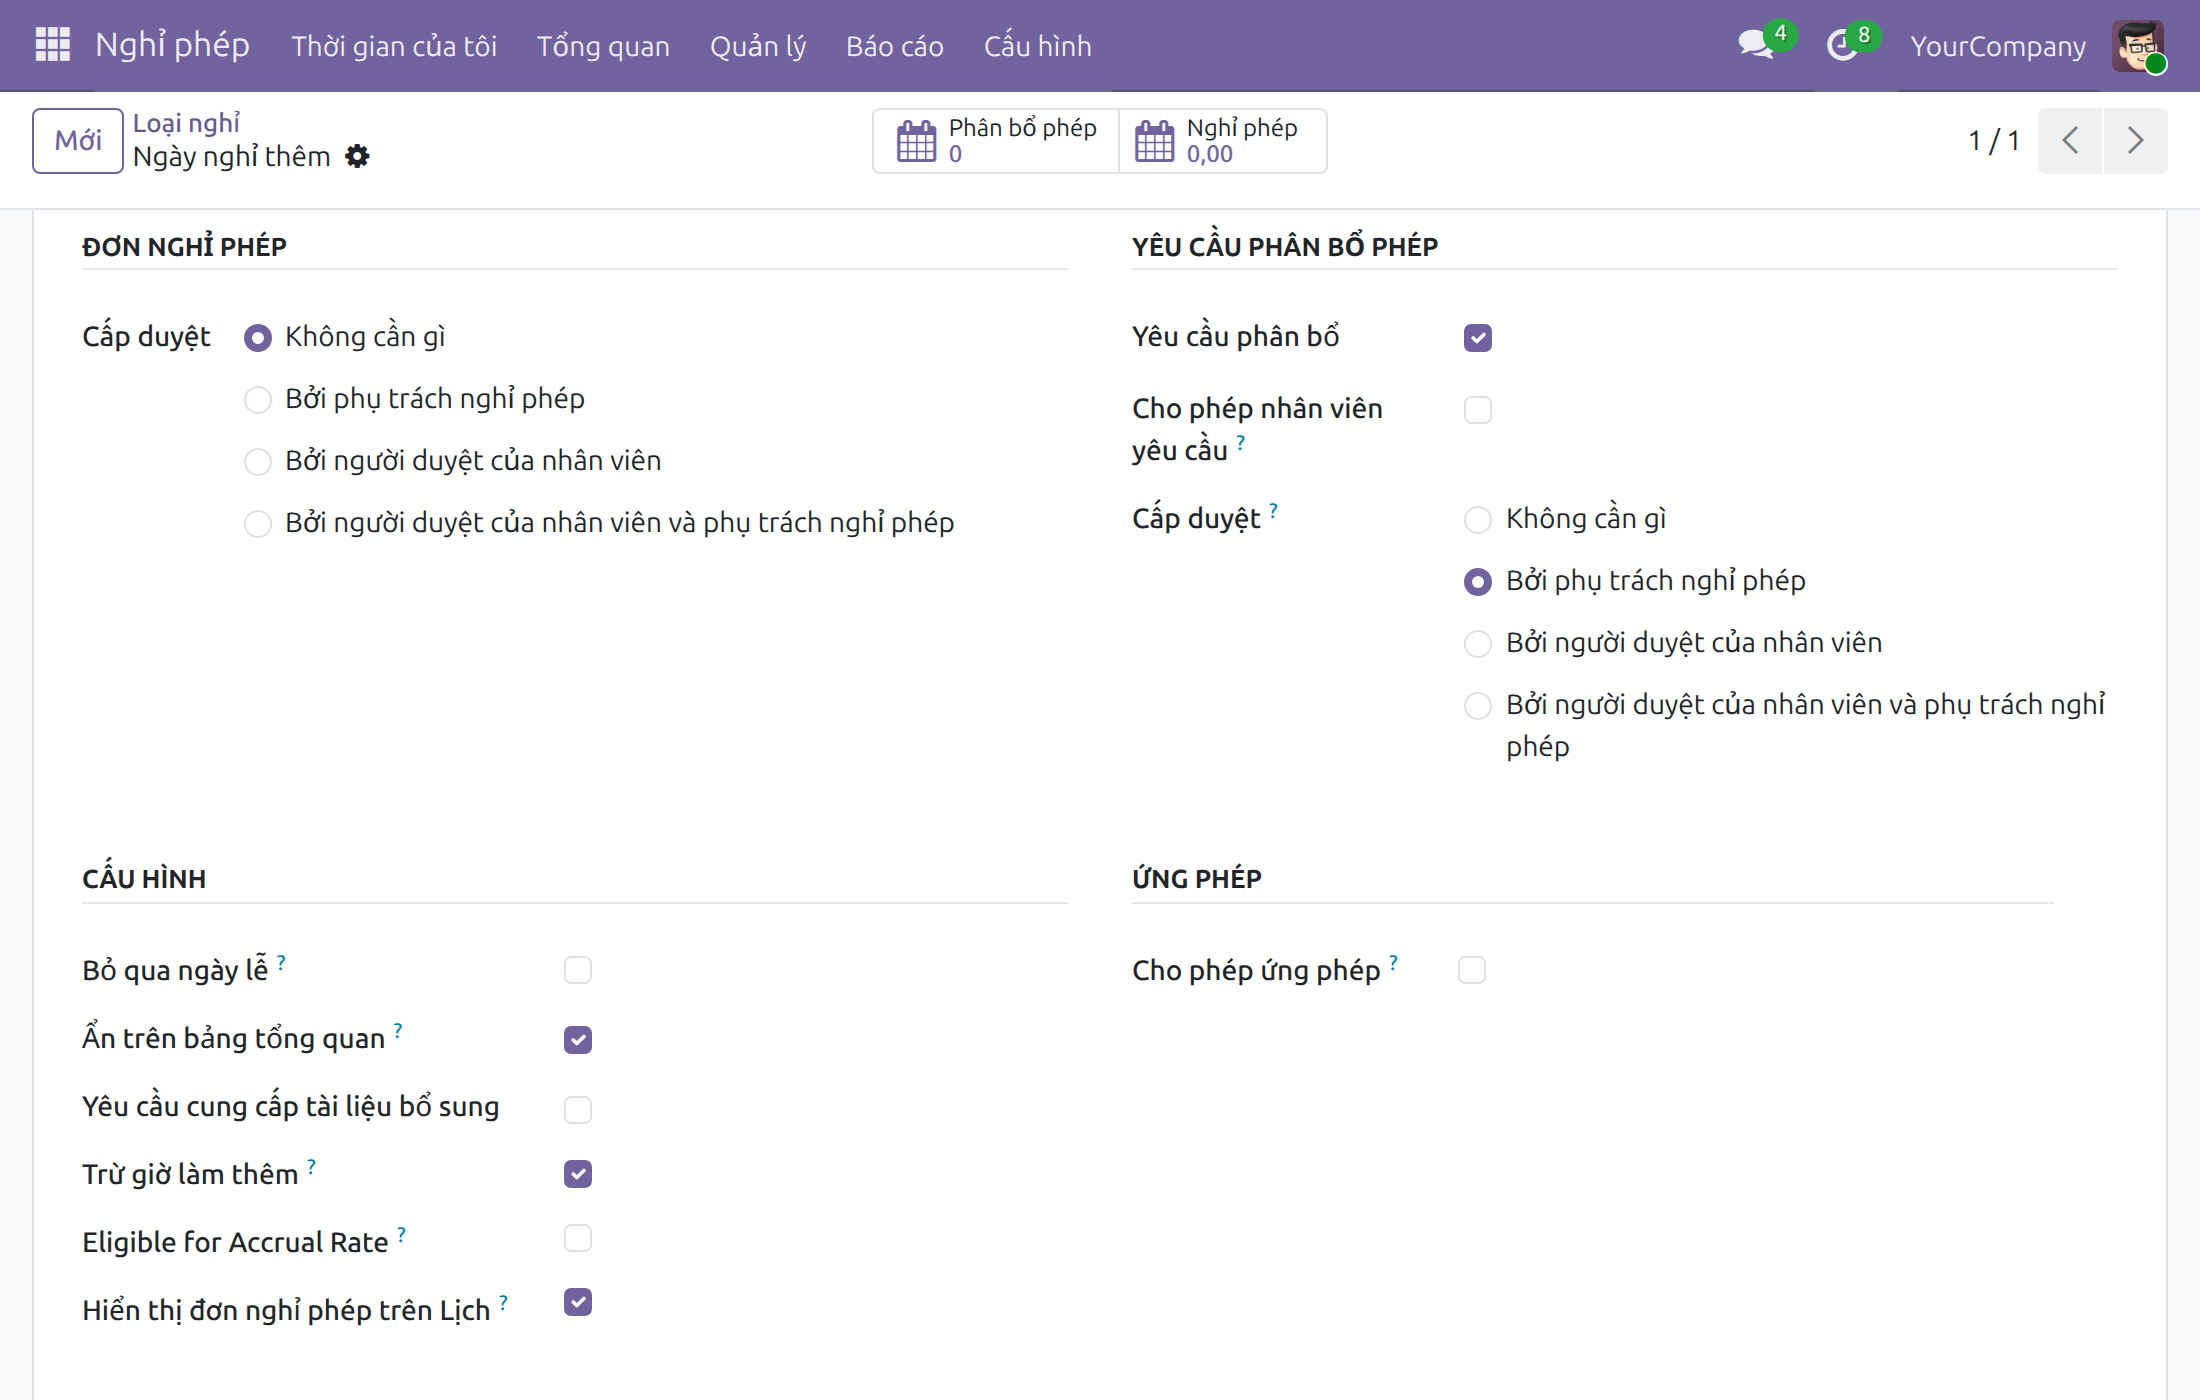2200x1400 pixels.
Task: Enable Yêu cầu cung cấp tài liệu bổ sung
Action: (577, 1110)
